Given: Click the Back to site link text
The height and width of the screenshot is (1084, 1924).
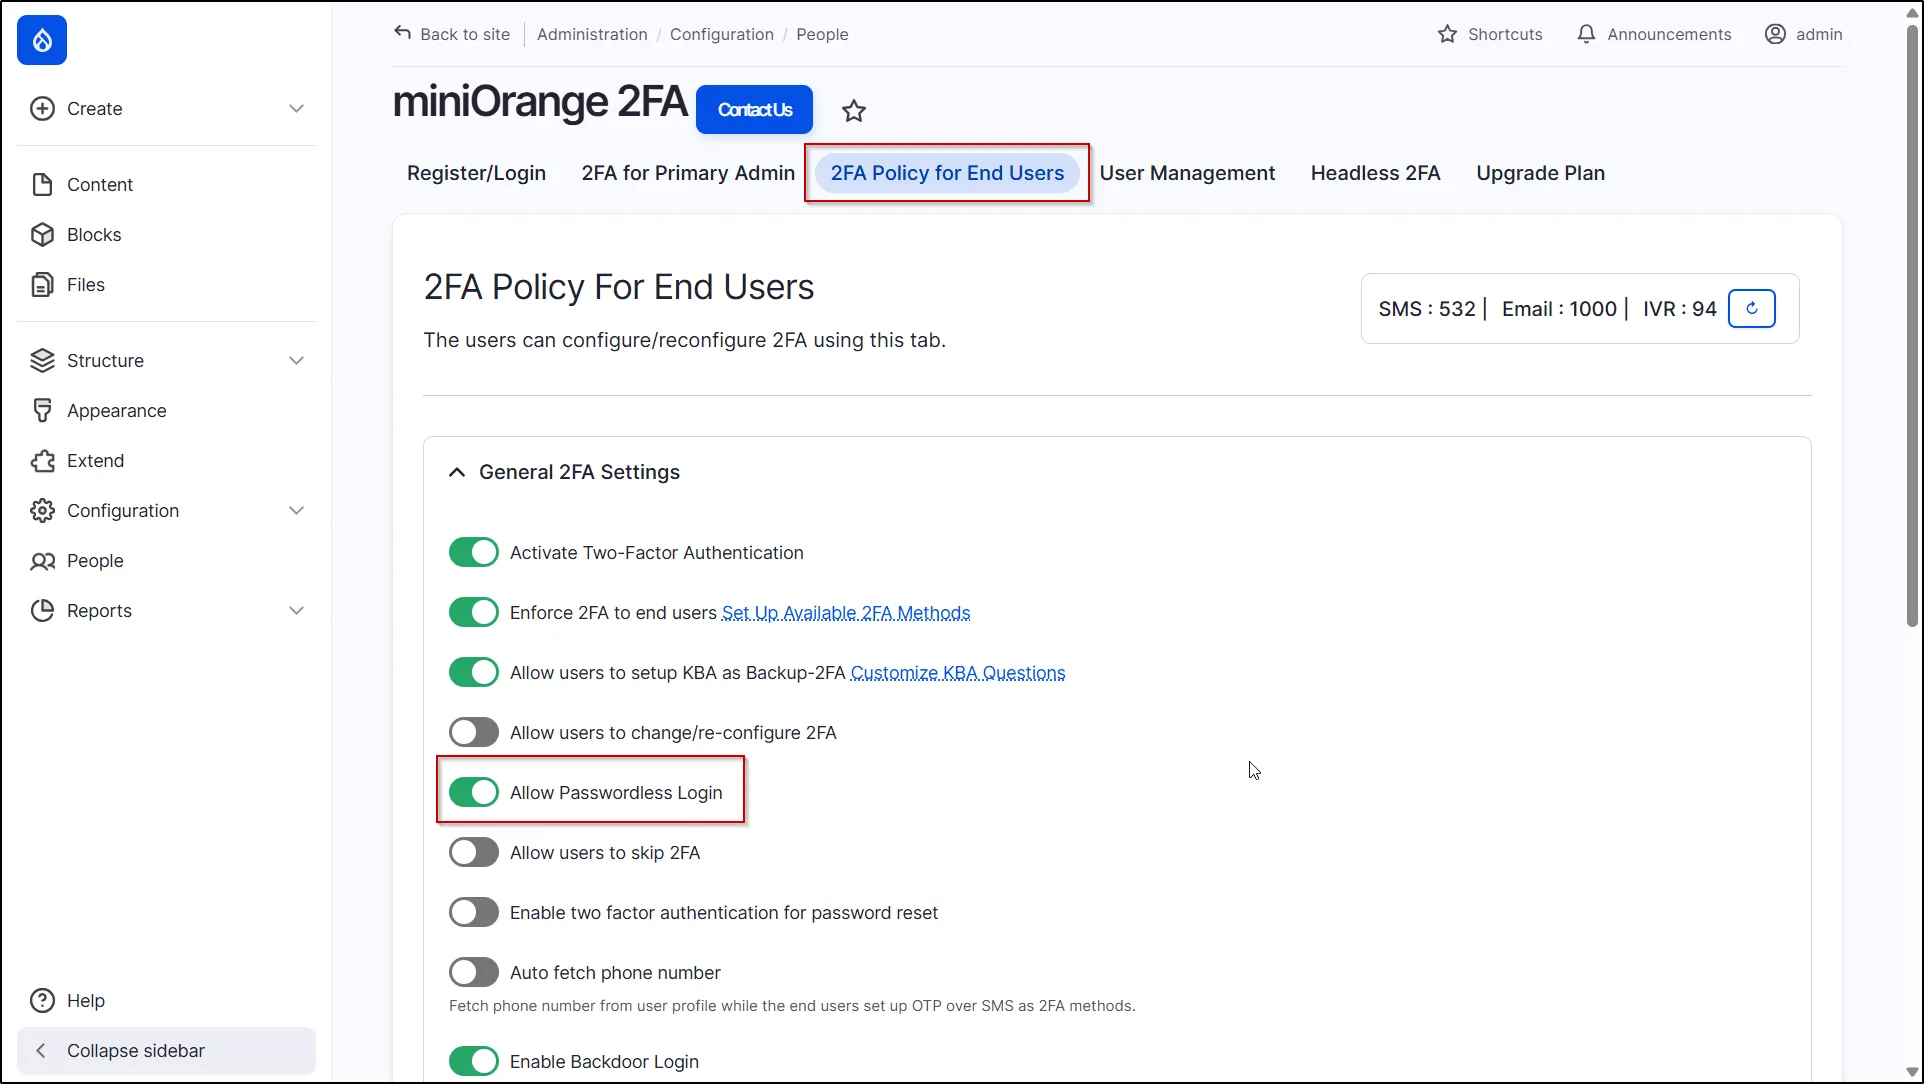Looking at the screenshot, I should 465,34.
